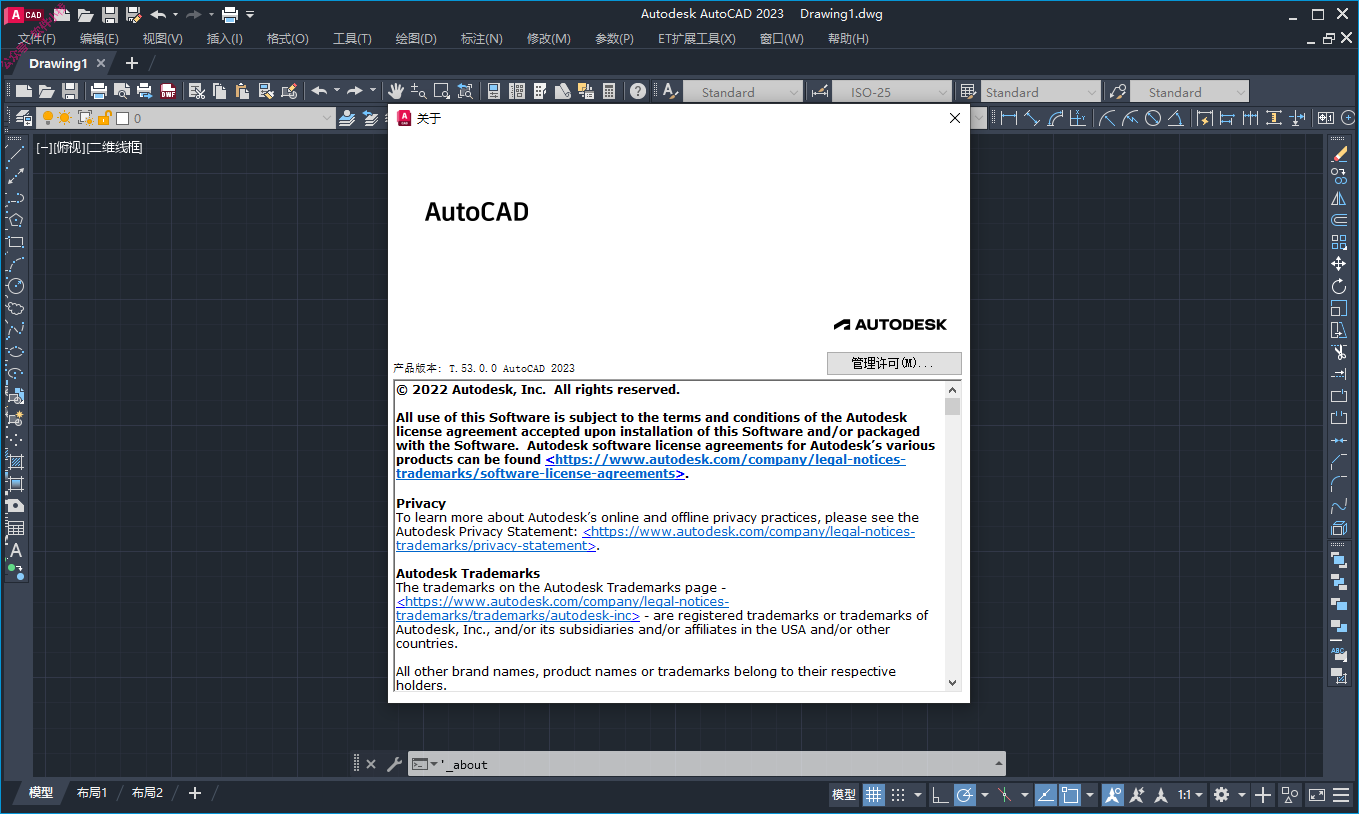Select the Multiline Text A tool

point(15,550)
